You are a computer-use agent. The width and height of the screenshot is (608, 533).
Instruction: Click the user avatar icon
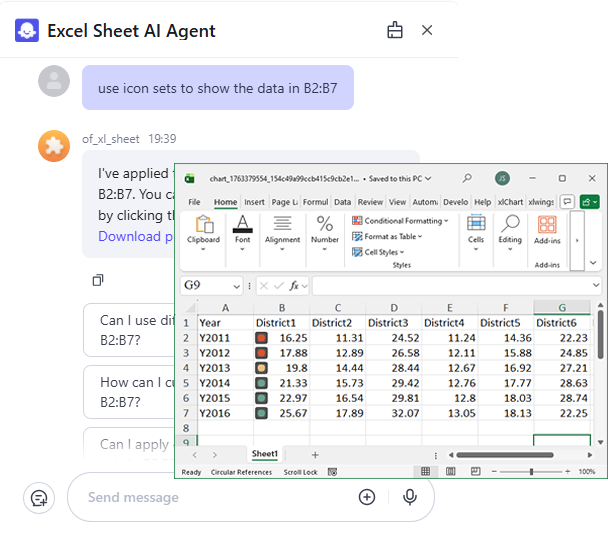[54, 81]
